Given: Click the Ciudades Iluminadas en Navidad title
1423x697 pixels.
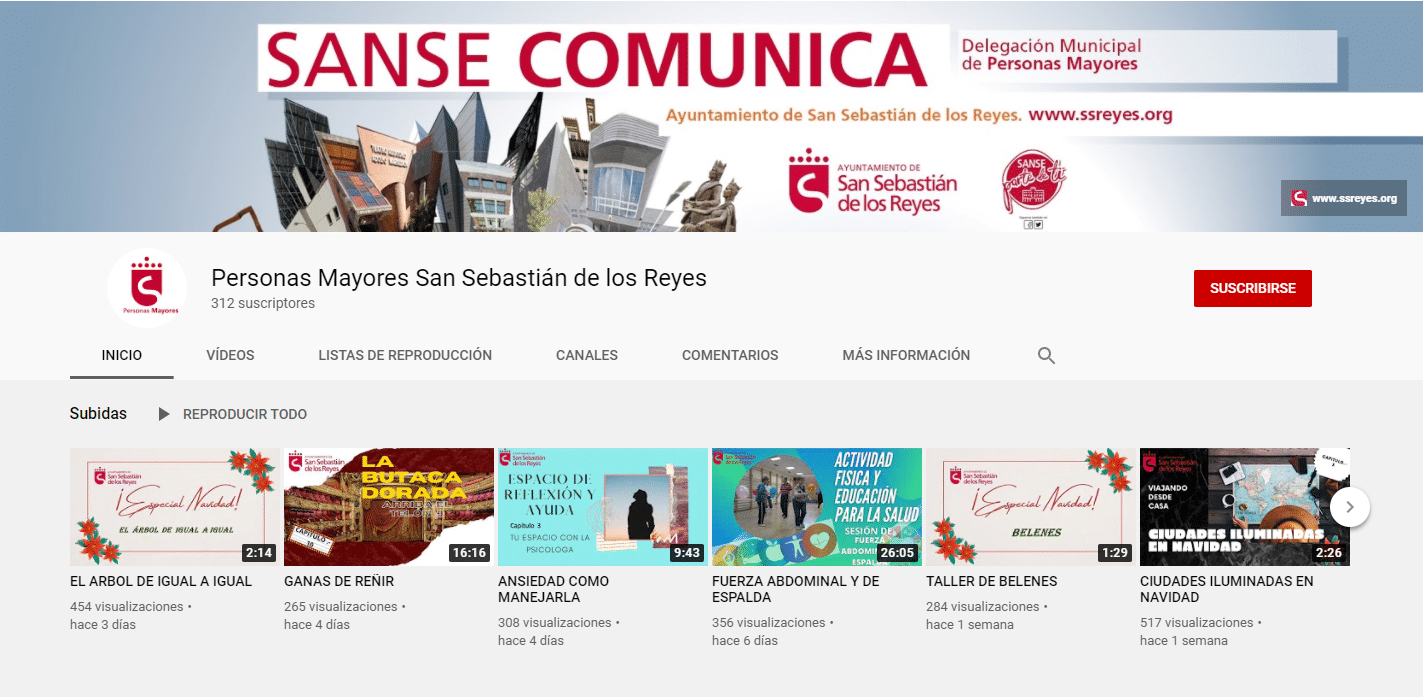Looking at the screenshot, I should point(1226,589).
